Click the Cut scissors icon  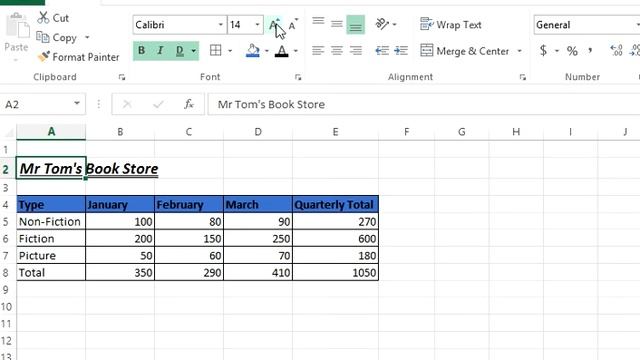(43, 18)
